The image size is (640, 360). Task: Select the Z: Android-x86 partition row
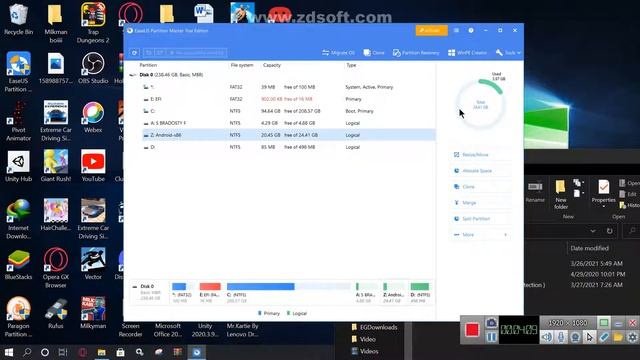coord(289,135)
